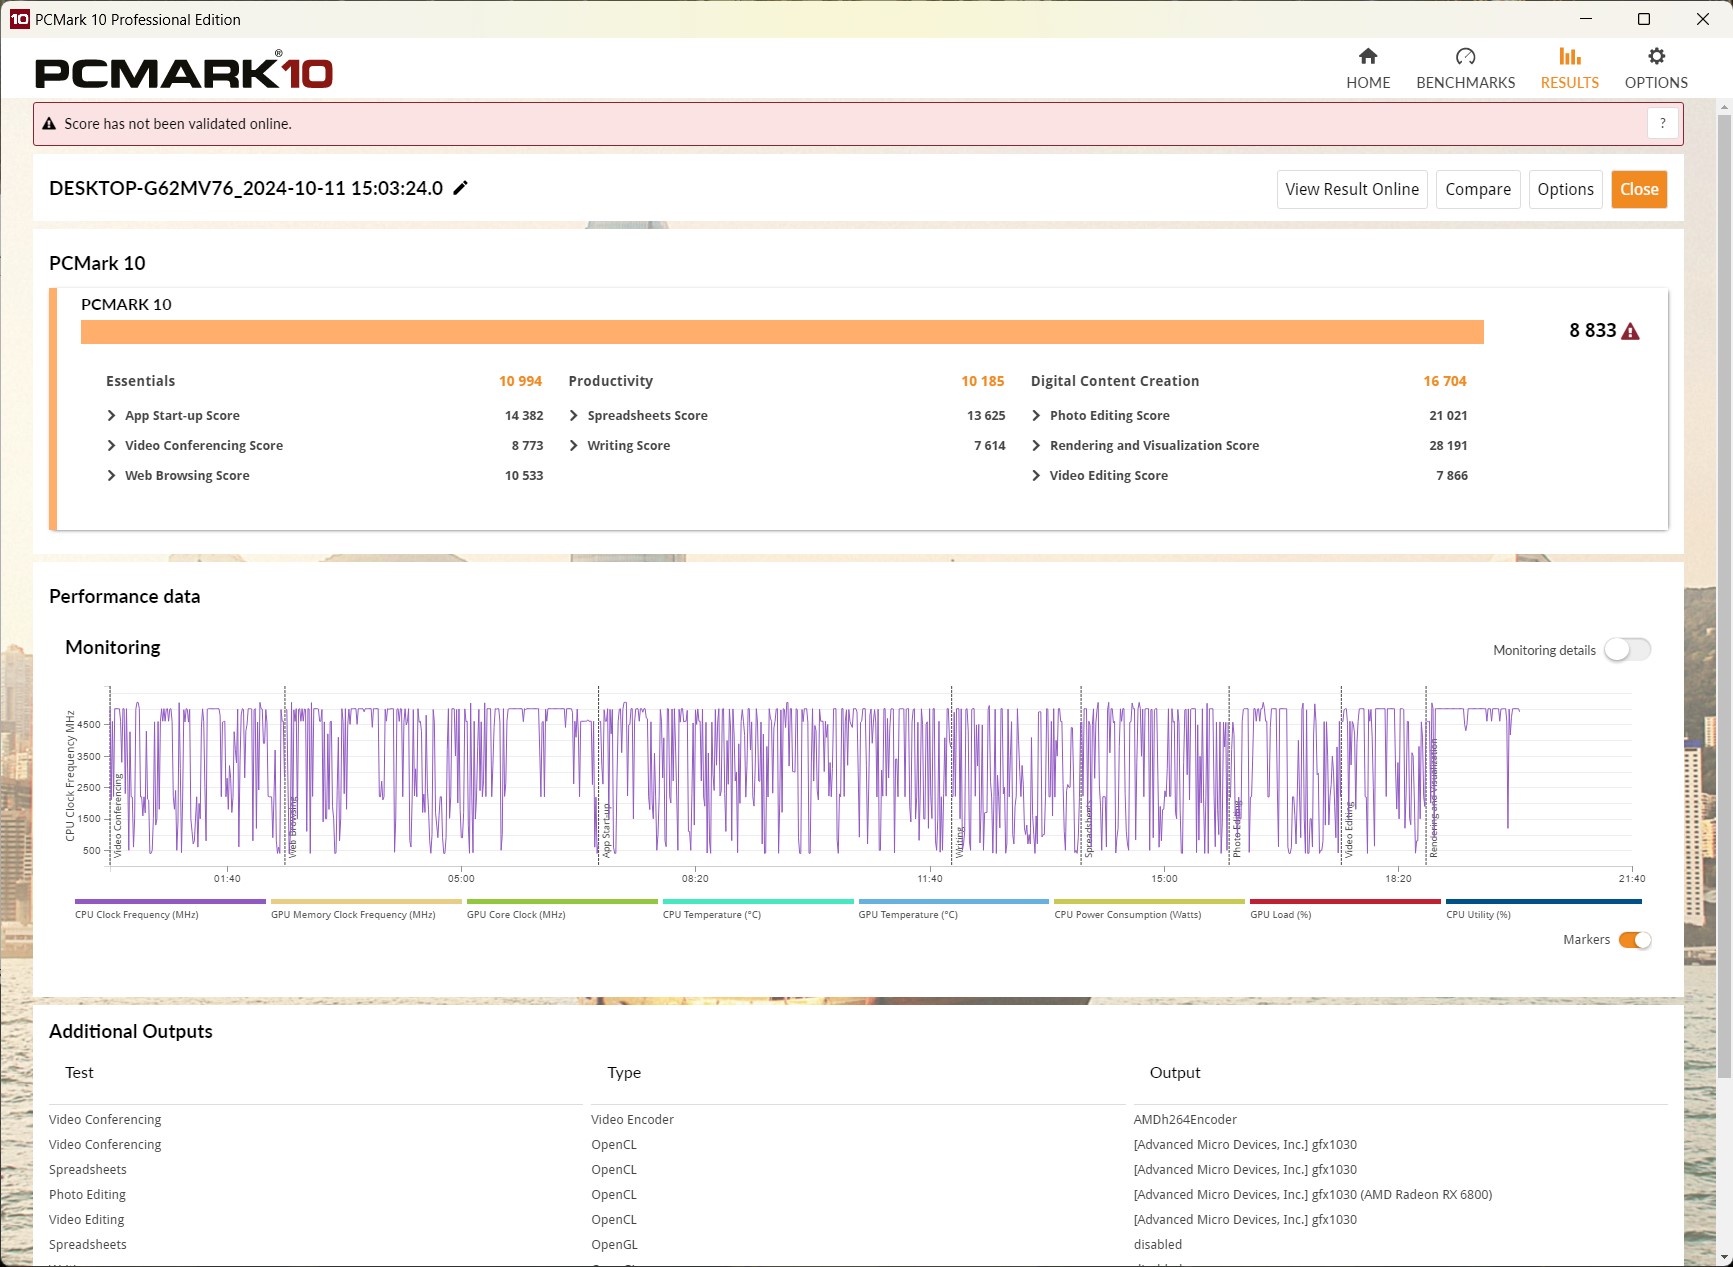This screenshot has height=1267, width=1733.
Task: Close the result with the orange Close button
Action: coord(1638,189)
